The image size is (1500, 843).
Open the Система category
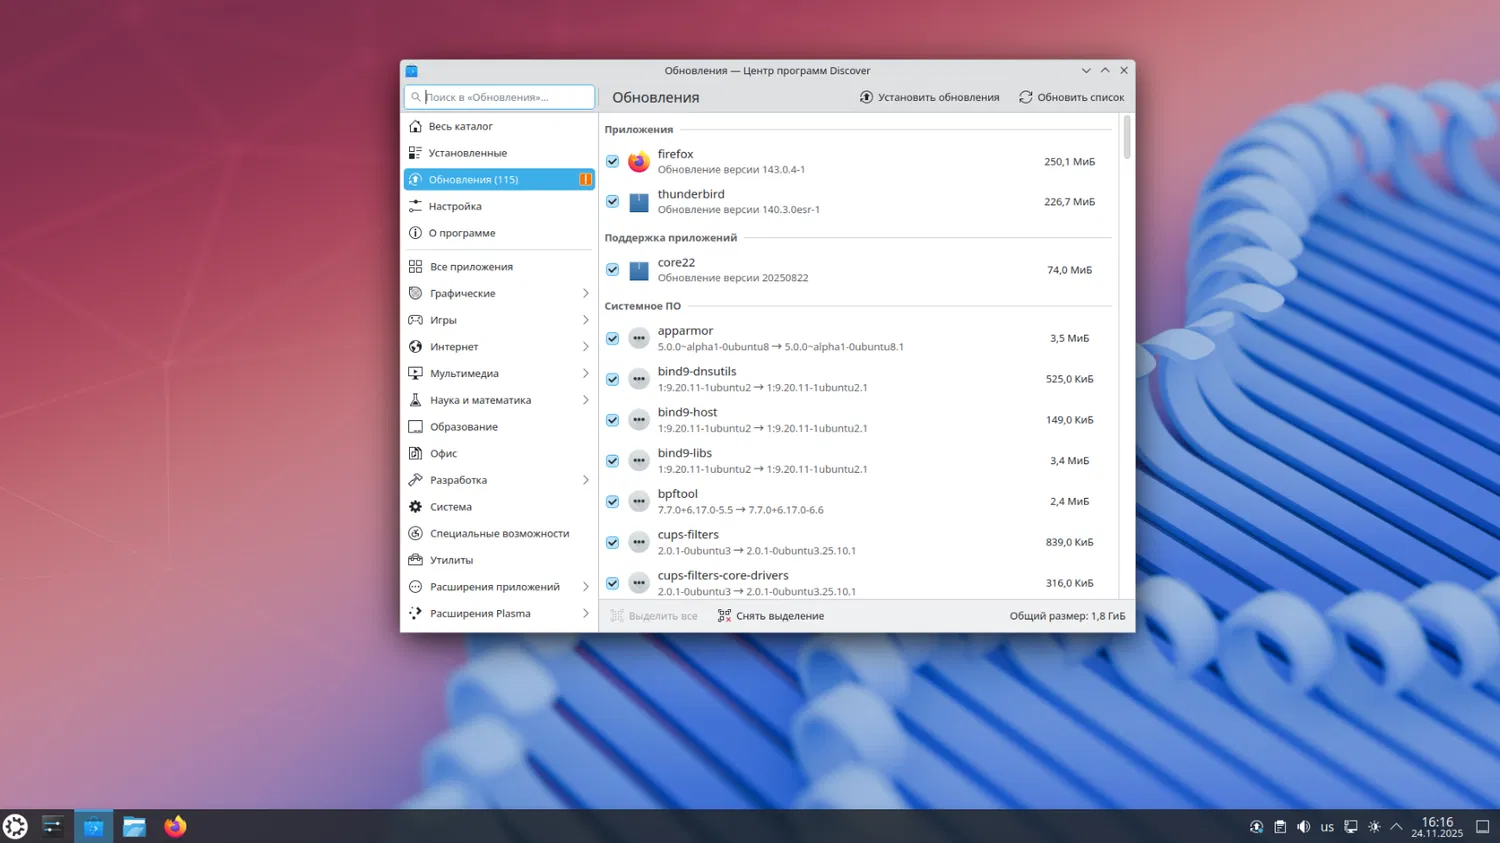coord(499,507)
